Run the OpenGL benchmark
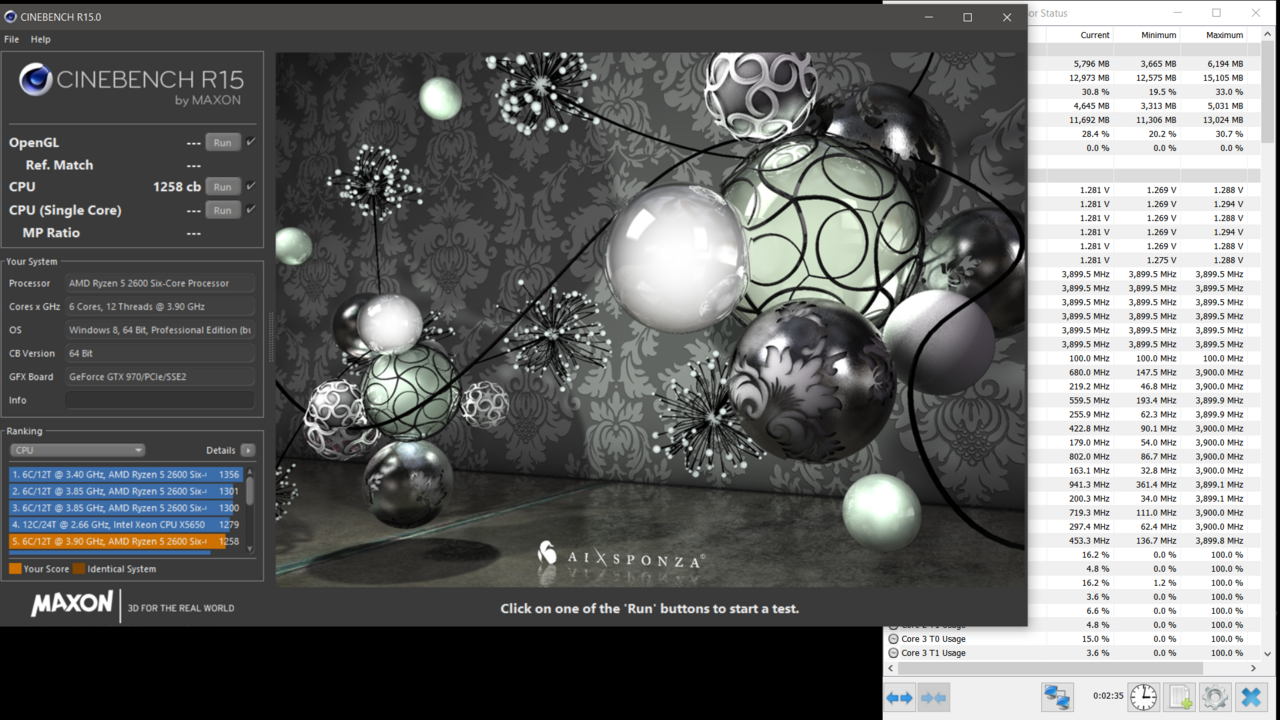 click(222, 142)
